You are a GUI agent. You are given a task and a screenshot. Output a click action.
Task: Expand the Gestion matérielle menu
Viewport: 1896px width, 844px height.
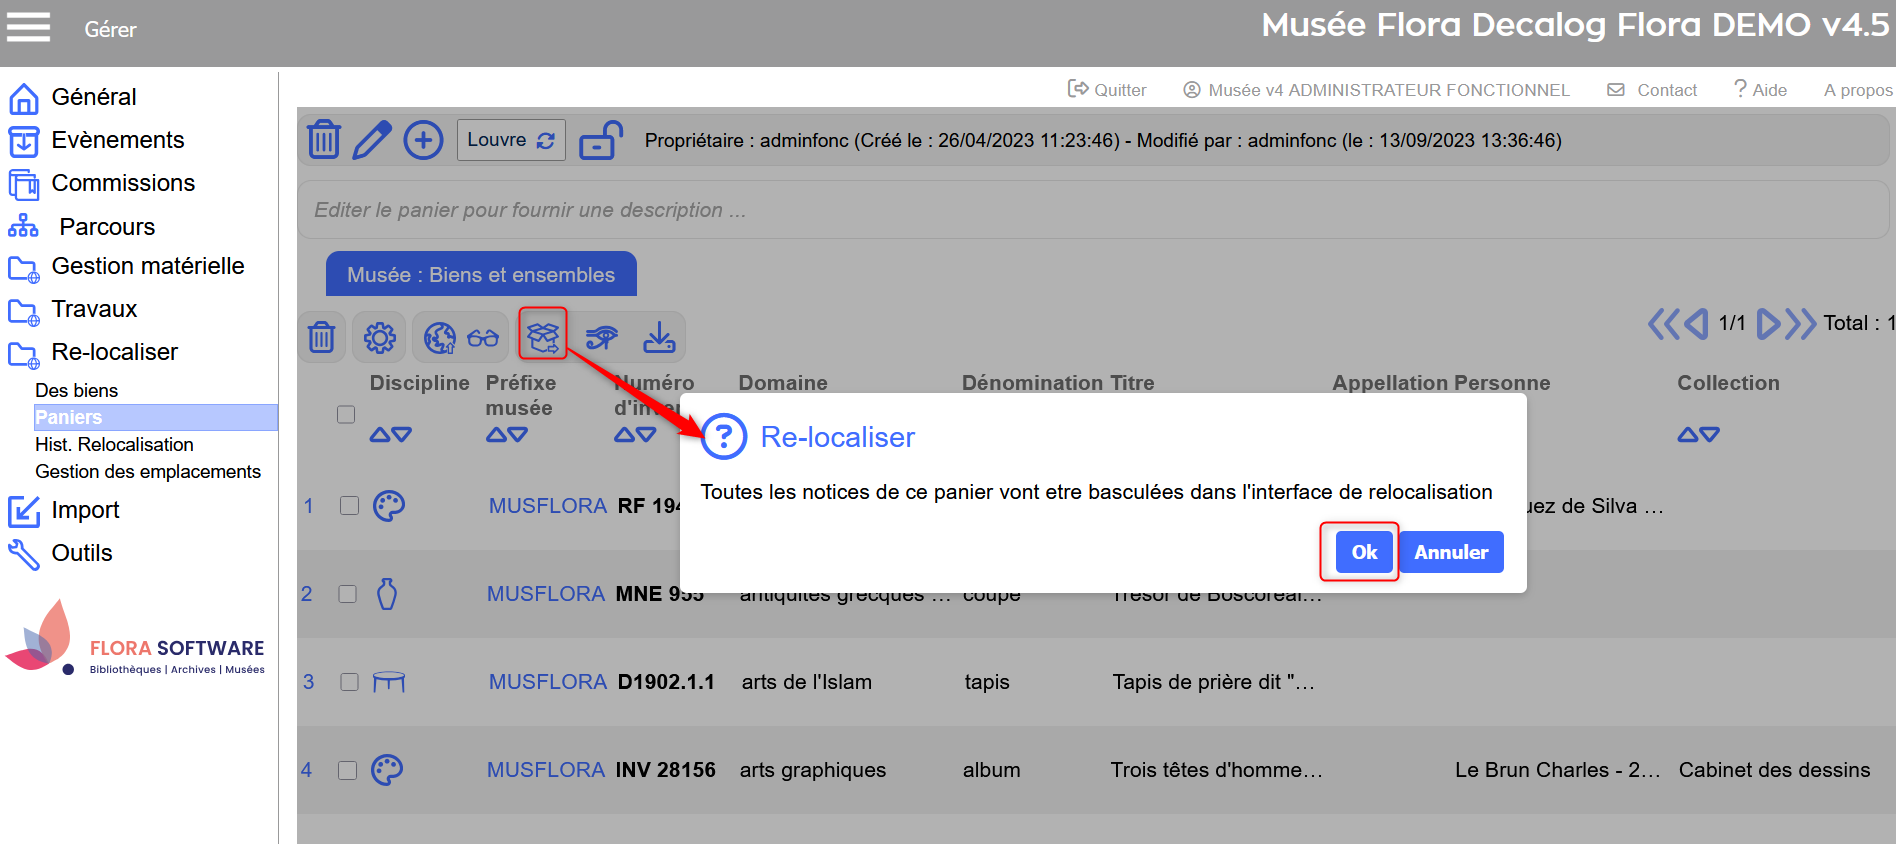147,266
